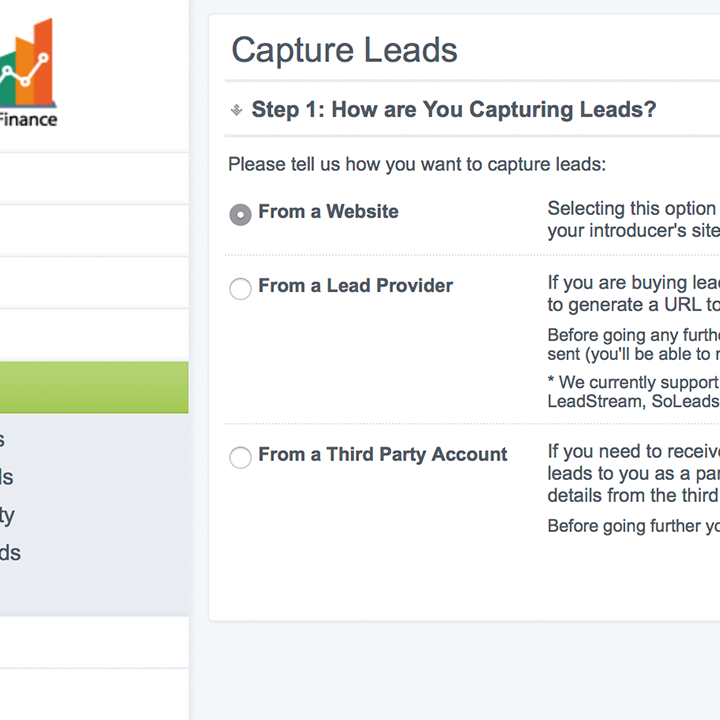
Task: Open the sidebar submenu item ending in "ds"
Action: [10, 553]
